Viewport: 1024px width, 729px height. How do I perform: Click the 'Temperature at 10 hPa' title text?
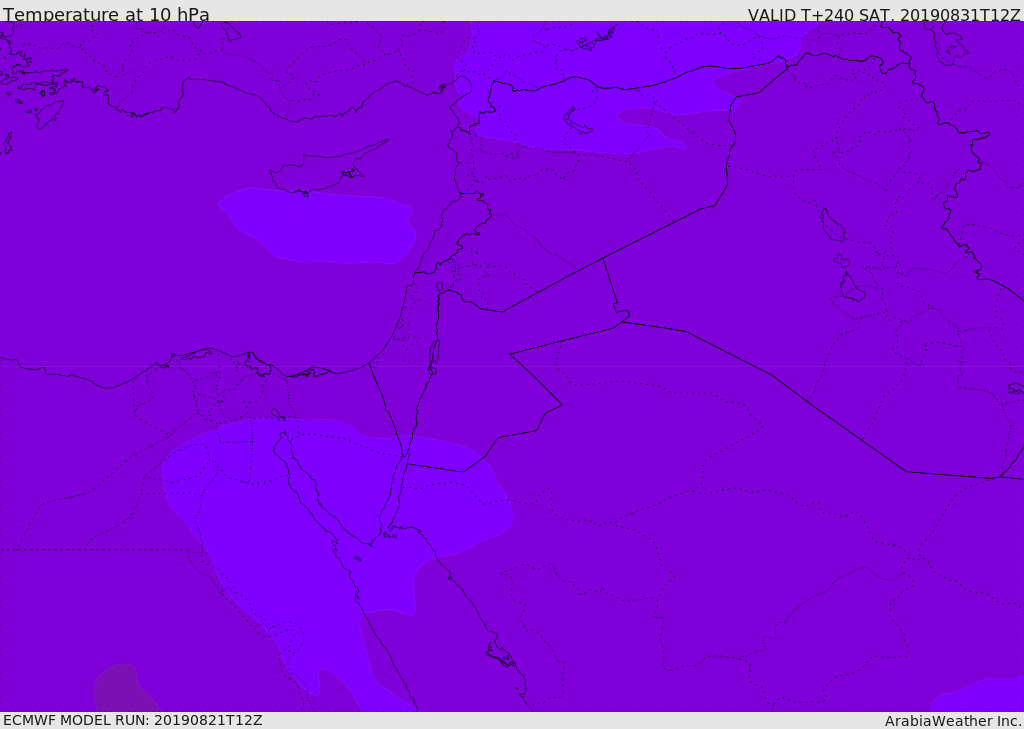click(x=106, y=14)
